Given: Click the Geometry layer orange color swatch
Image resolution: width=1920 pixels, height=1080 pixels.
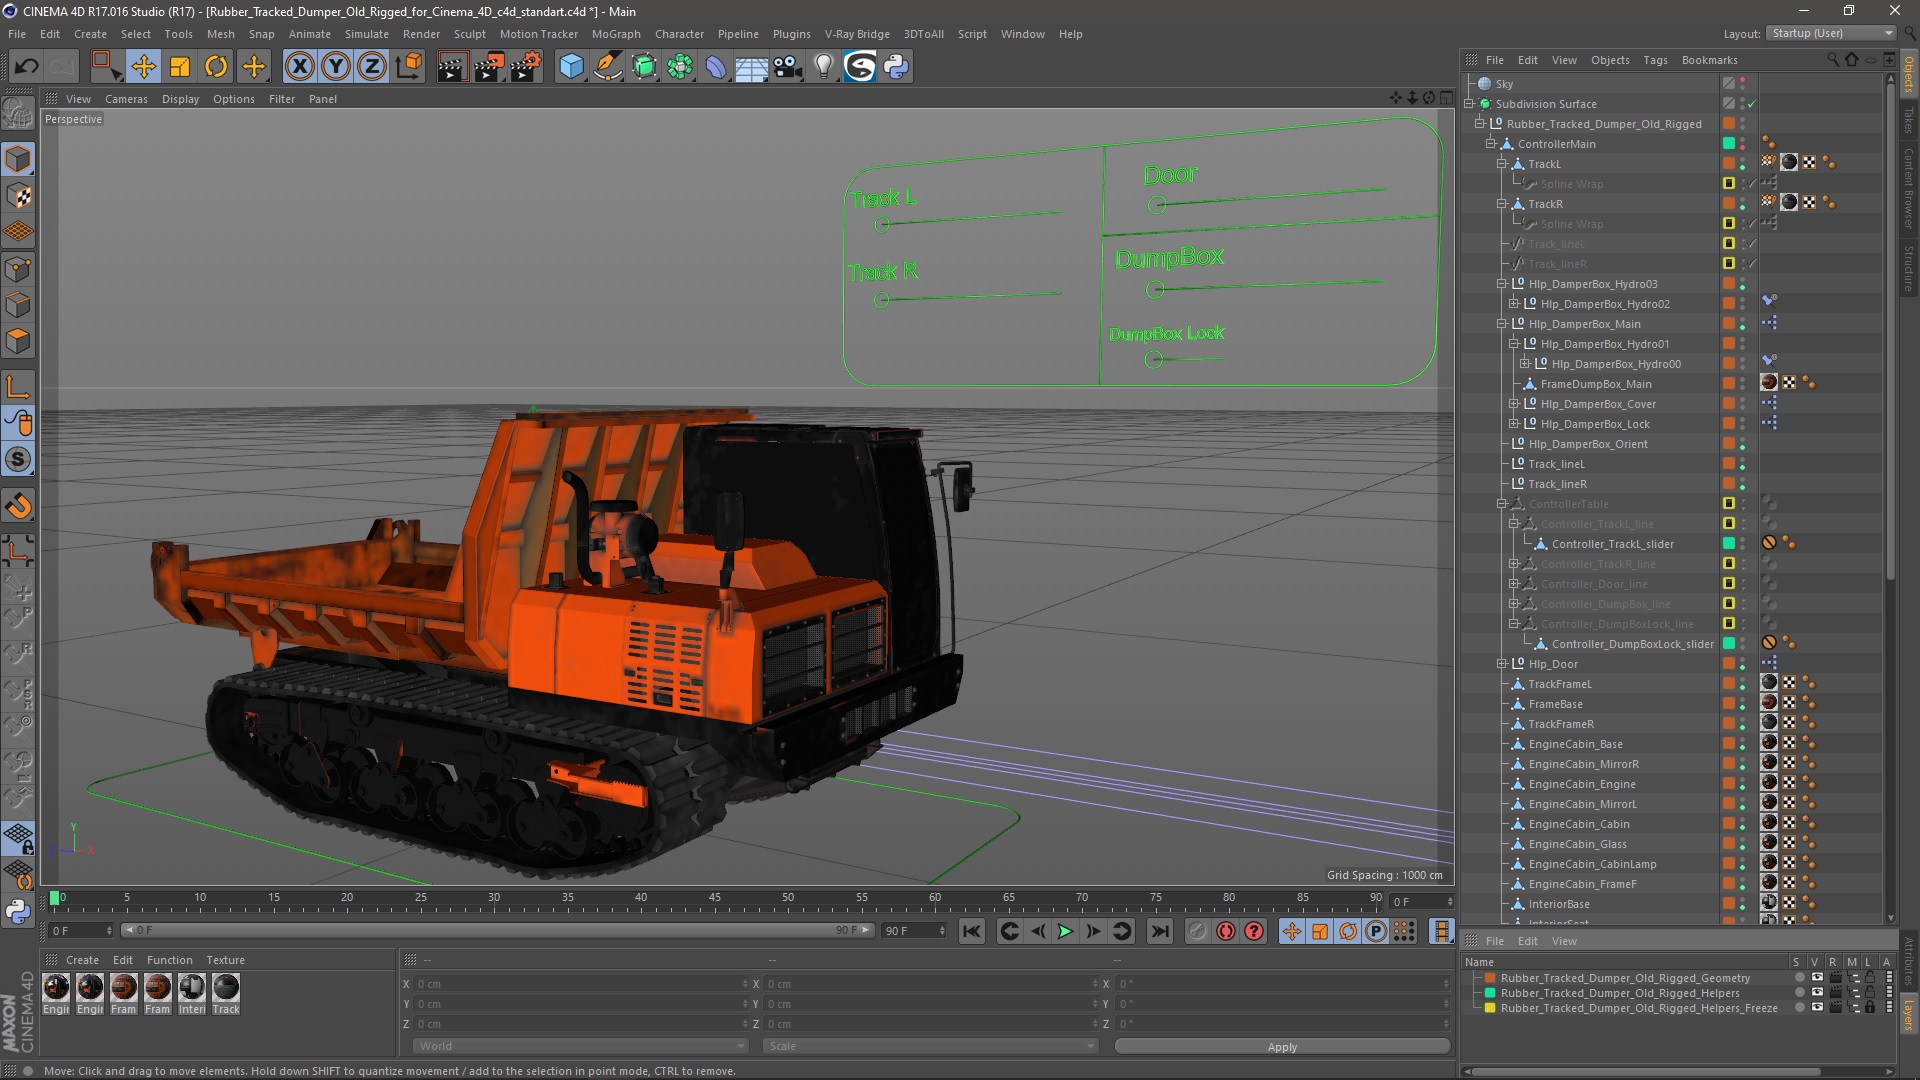Looking at the screenshot, I should tap(1490, 978).
